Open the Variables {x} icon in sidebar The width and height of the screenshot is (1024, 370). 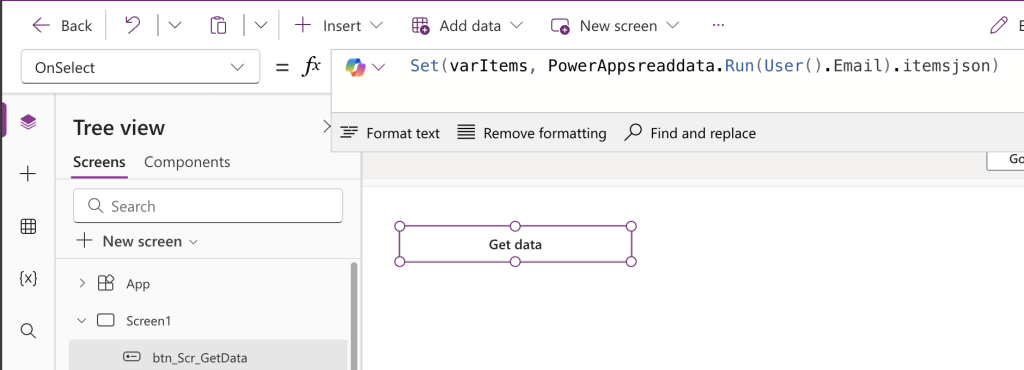point(28,279)
